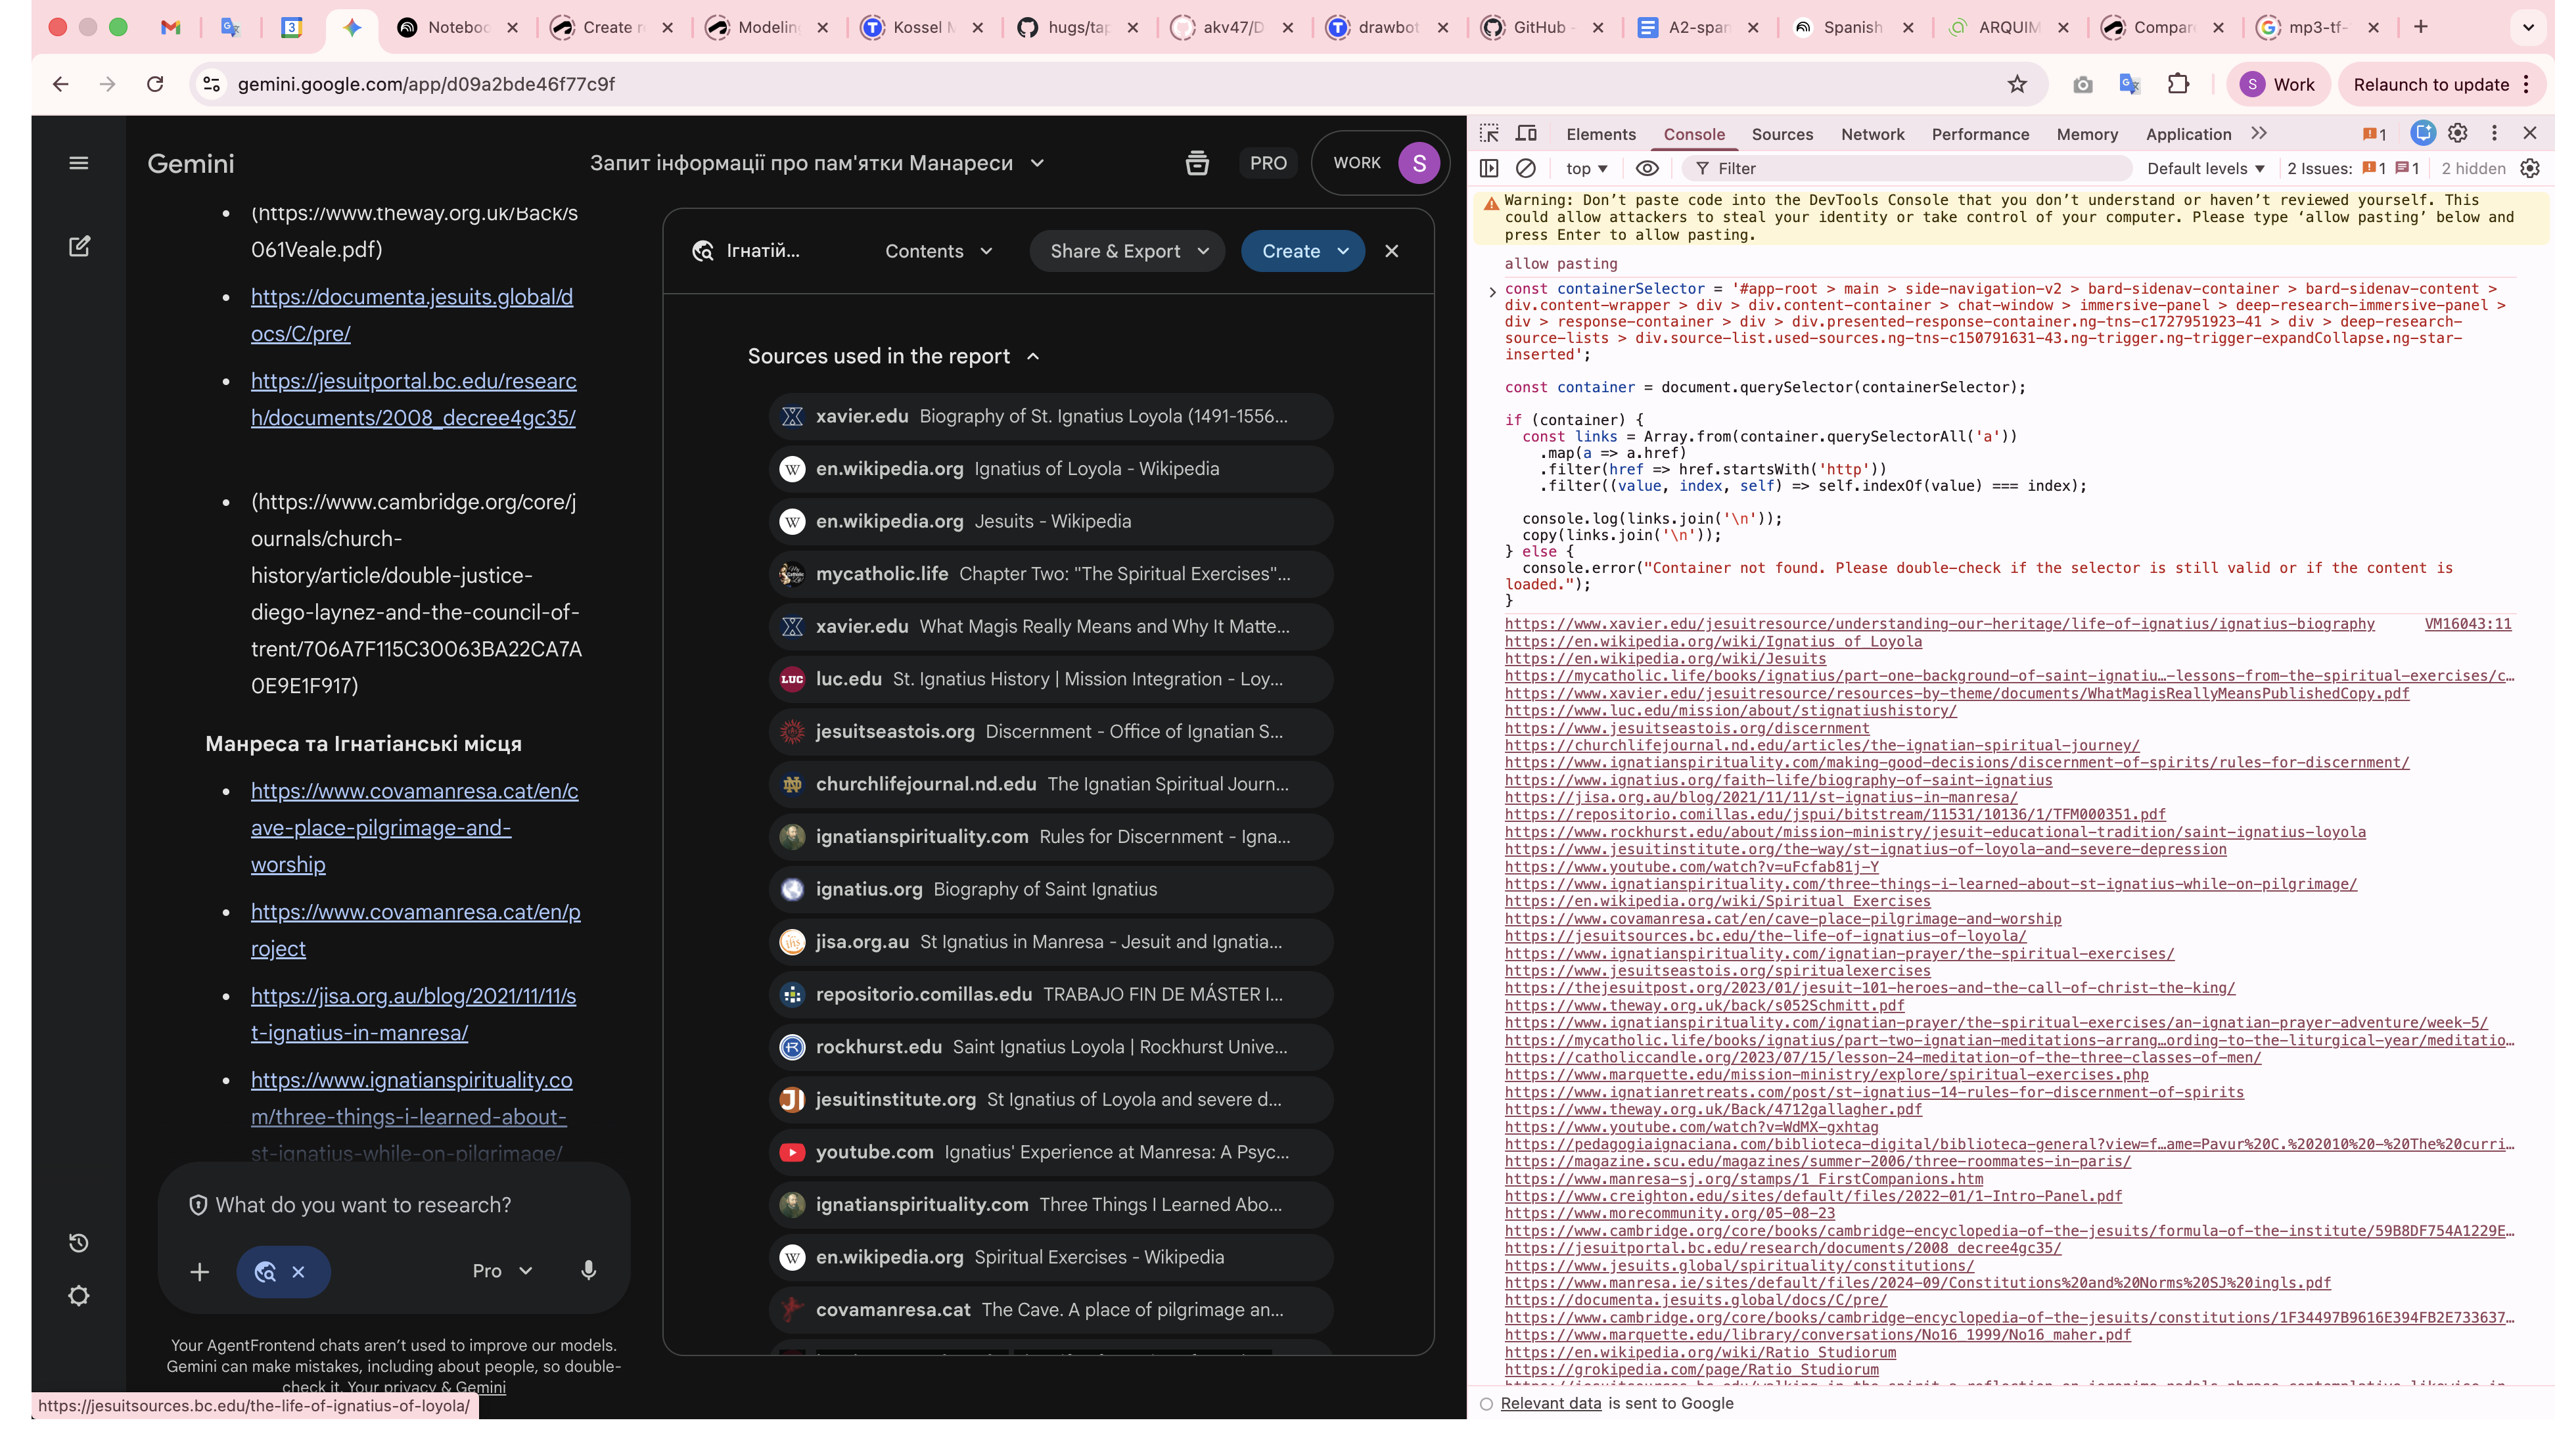Open the covamanresa.cat/en/project link in chat

[415, 930]
